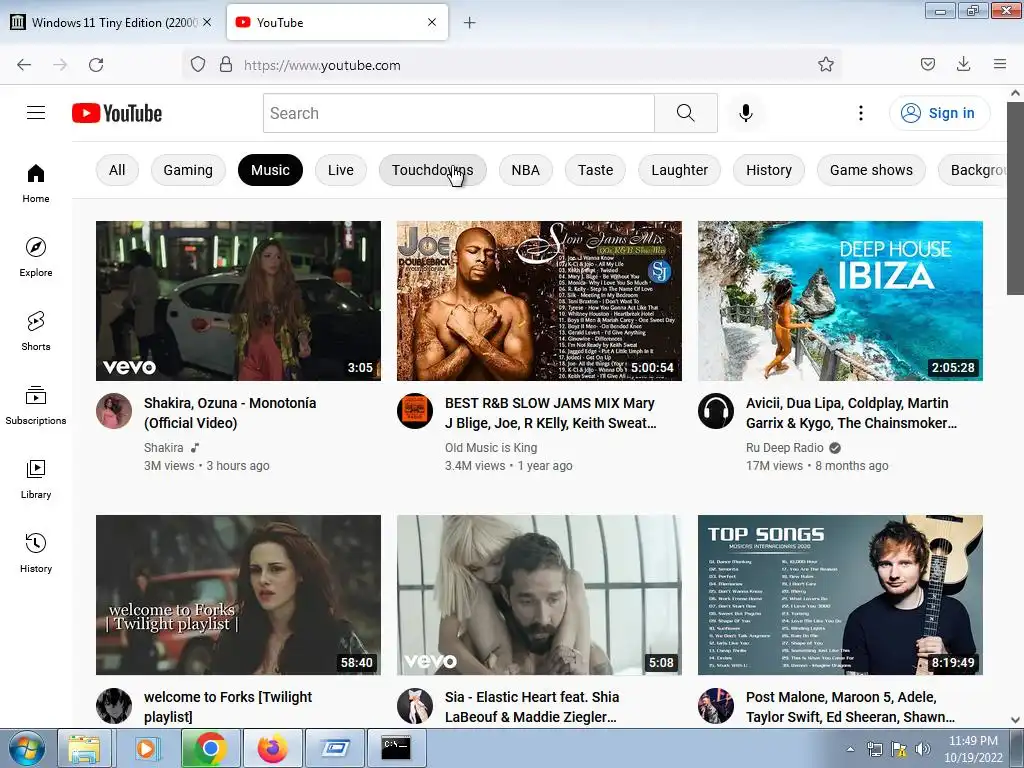This screenshot has height=768, width=1024.
Task: Select the Gaming filter chip
Action: [188, 170]
